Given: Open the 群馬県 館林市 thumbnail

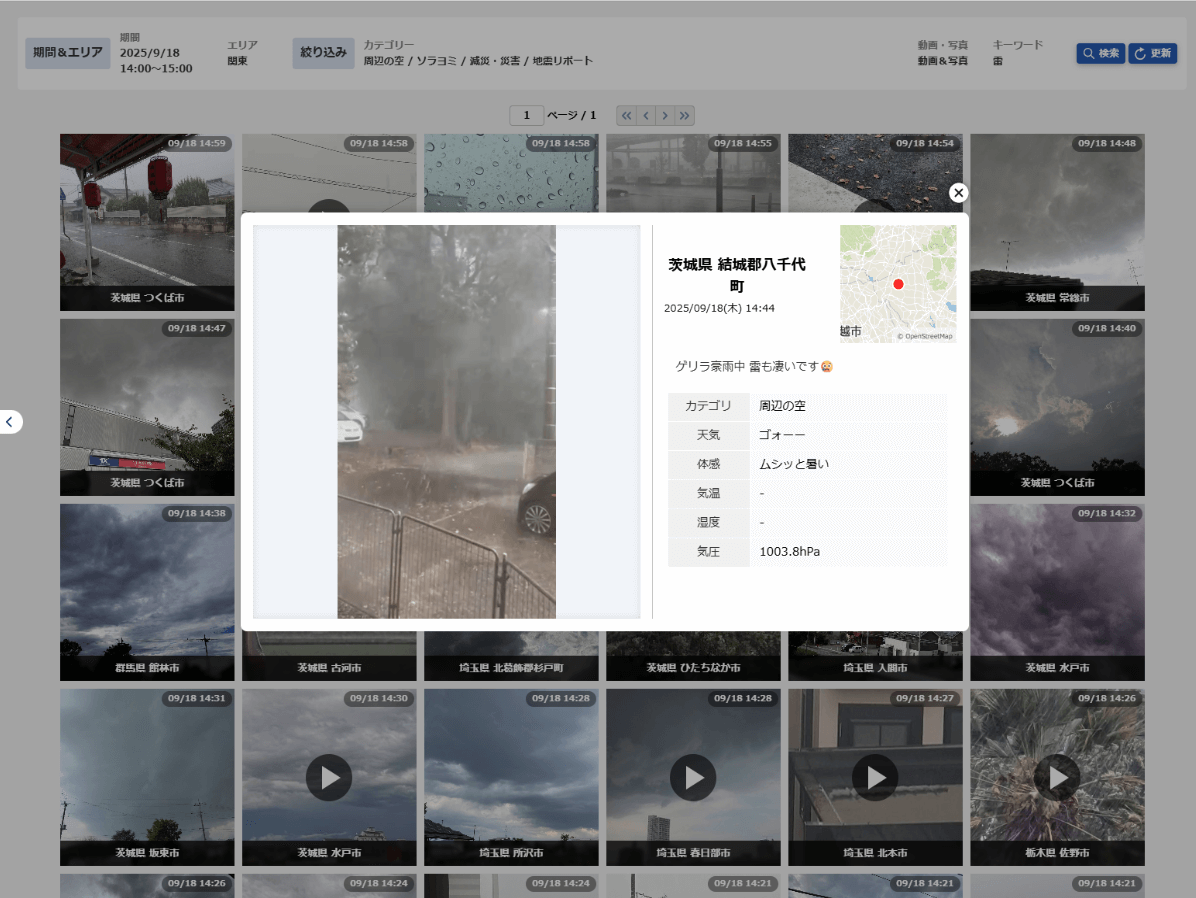Looking at the screenshot, I should [x=147, y=590].
